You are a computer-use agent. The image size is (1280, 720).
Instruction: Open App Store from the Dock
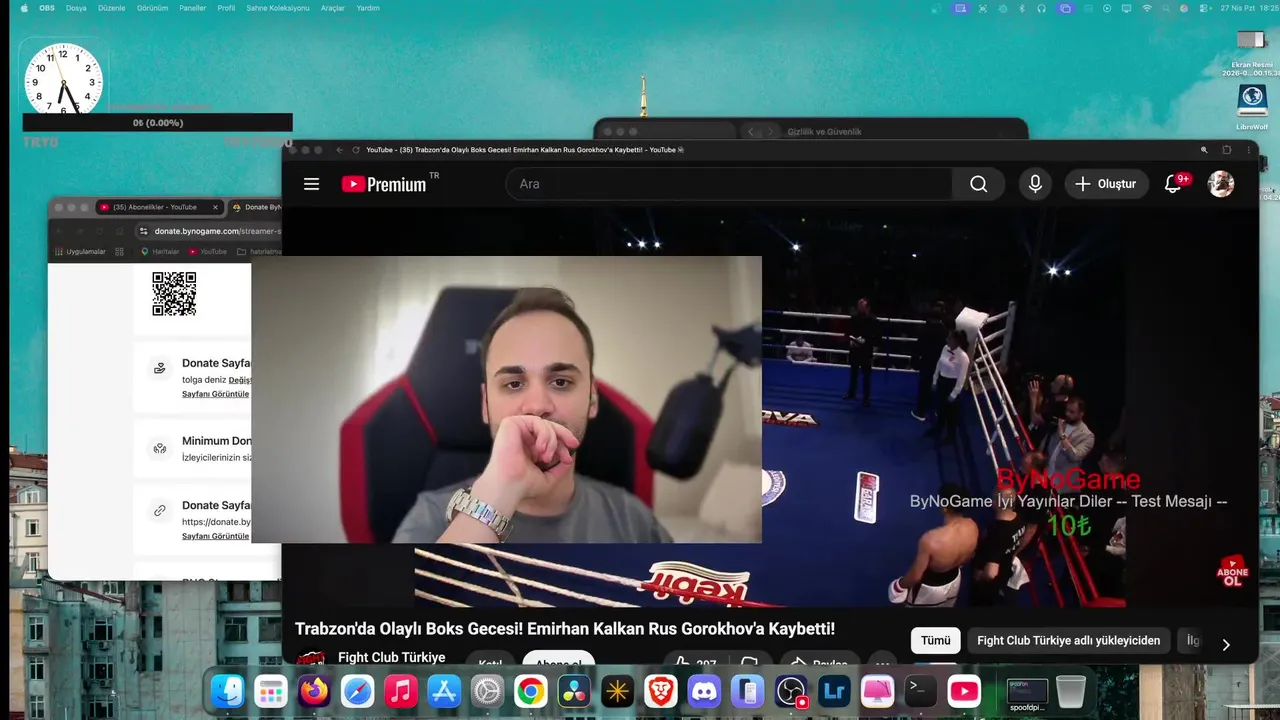(x=444, y=691)
